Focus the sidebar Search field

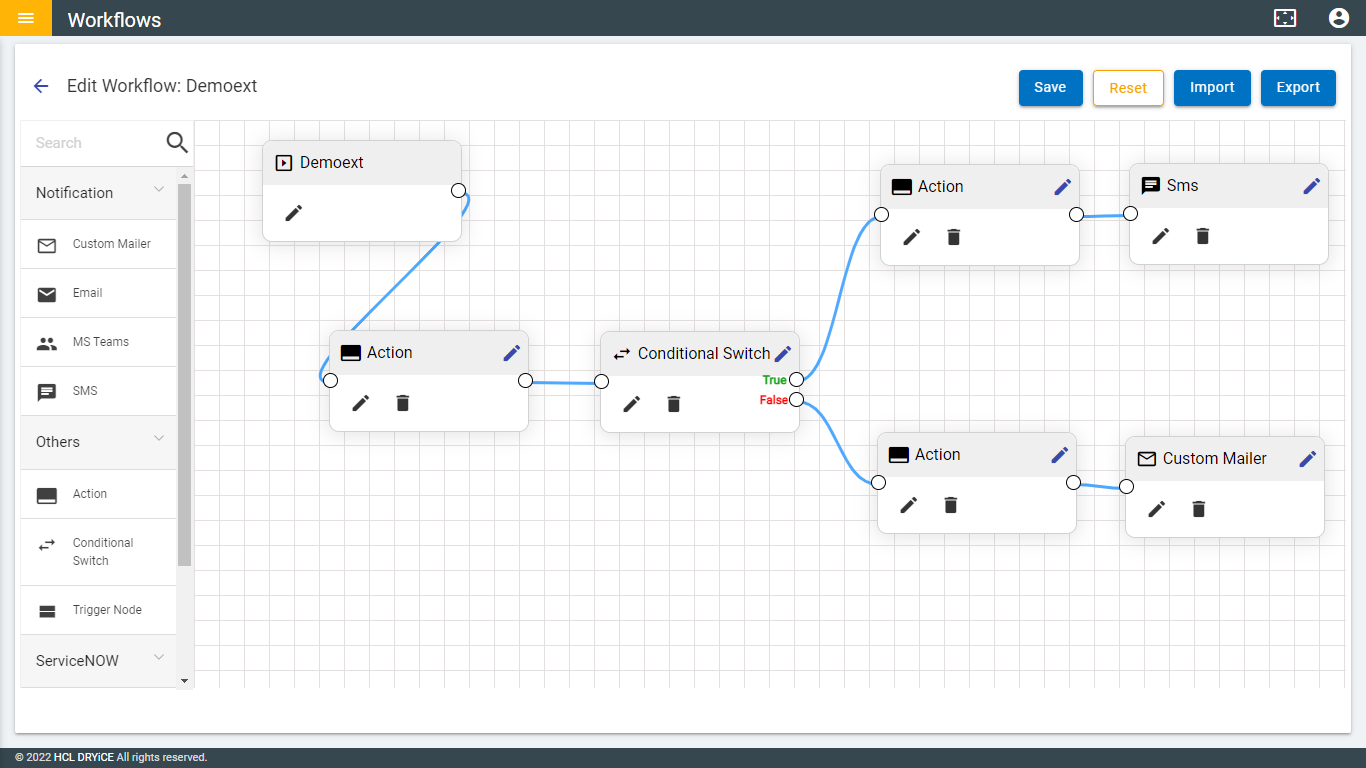[x=94, y=143]
